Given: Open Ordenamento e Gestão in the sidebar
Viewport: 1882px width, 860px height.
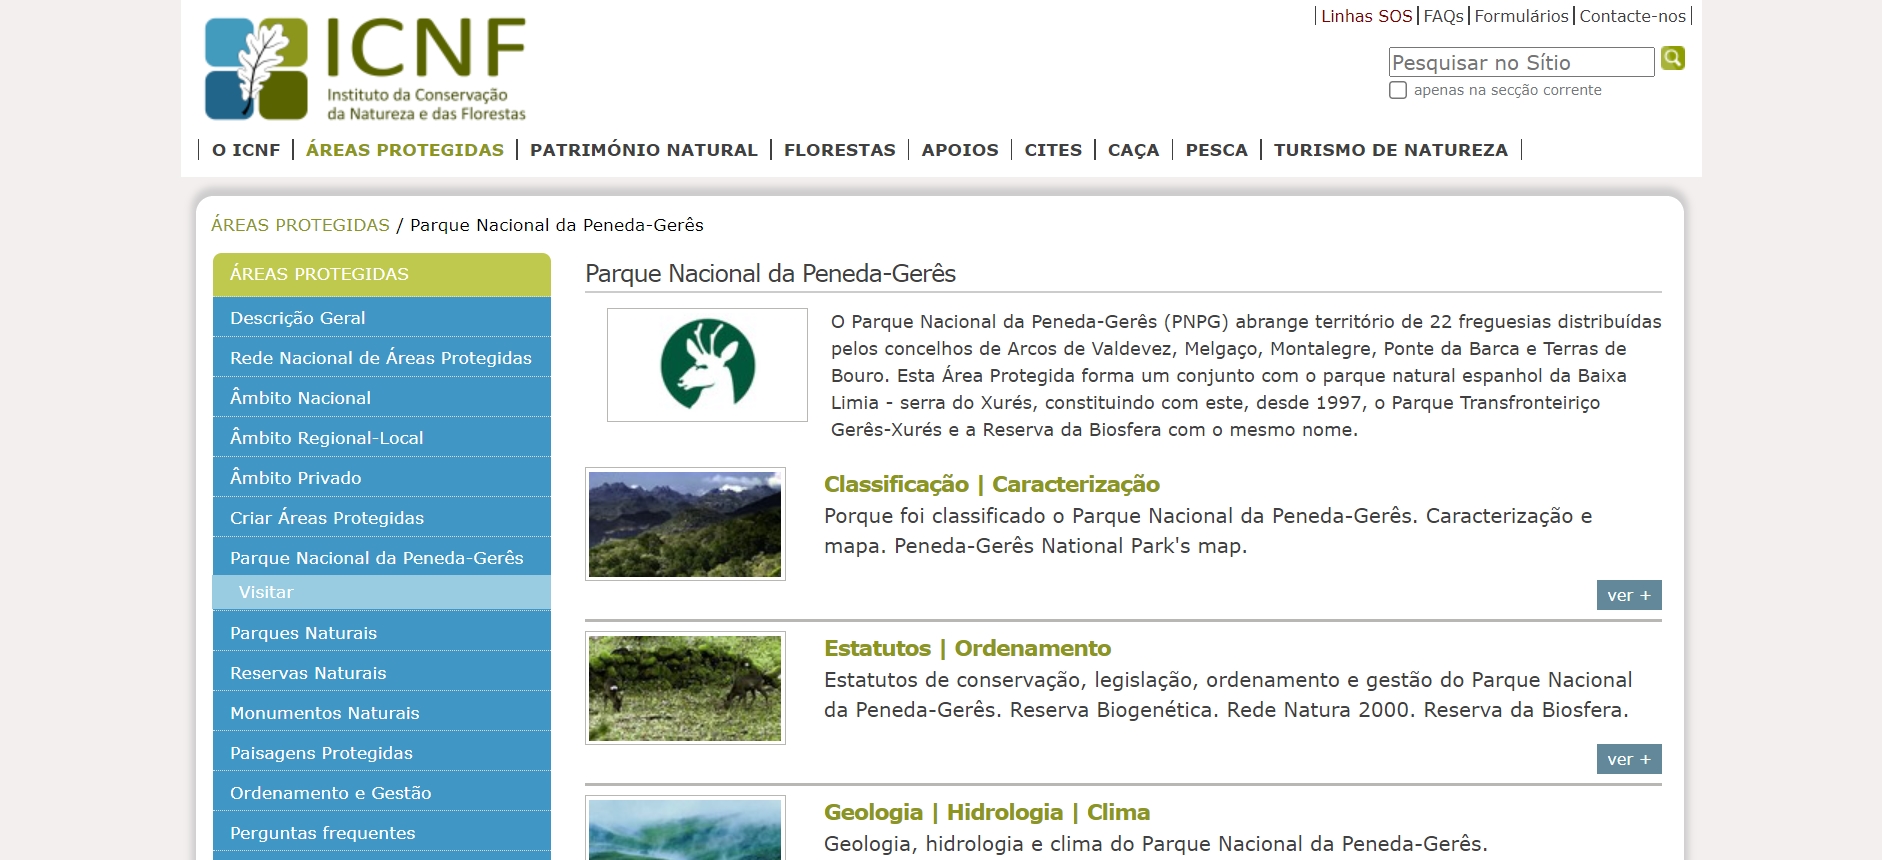Looking at the screenshot, I should click(382, 792).
